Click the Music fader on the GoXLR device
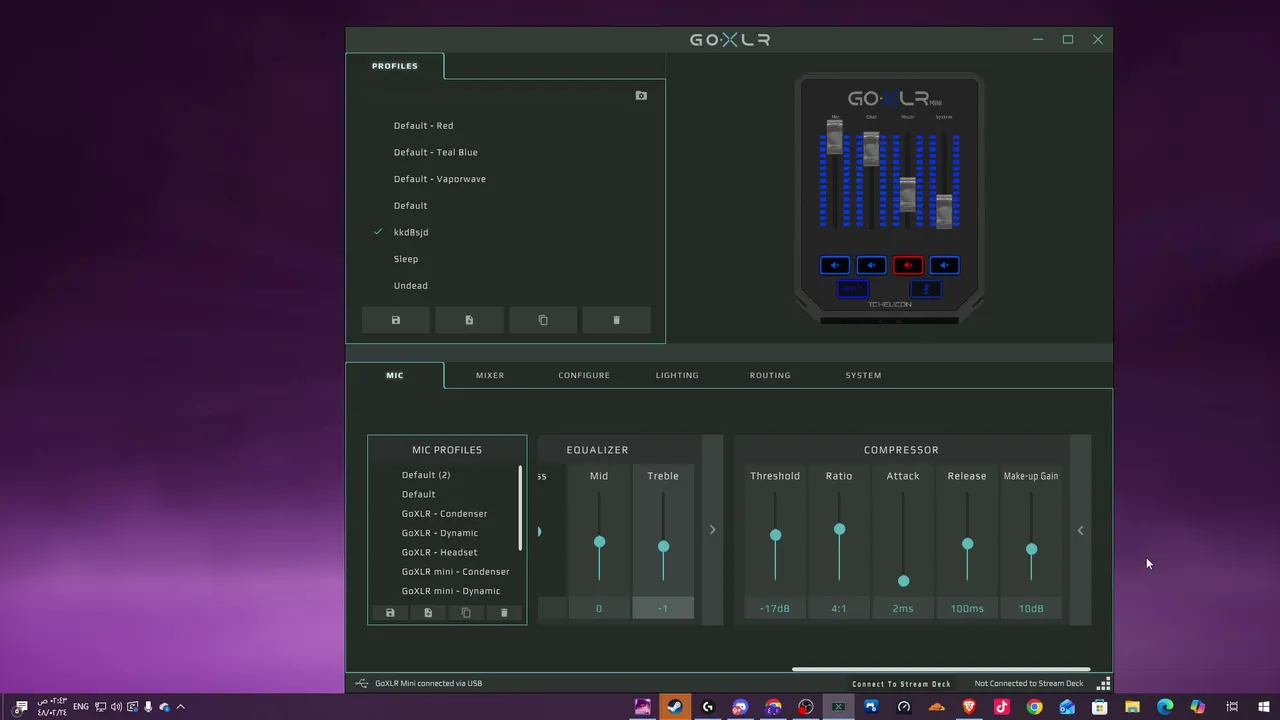Viewport: 1280px width, 720px height. pyautogui.click(x=908, y=194)
